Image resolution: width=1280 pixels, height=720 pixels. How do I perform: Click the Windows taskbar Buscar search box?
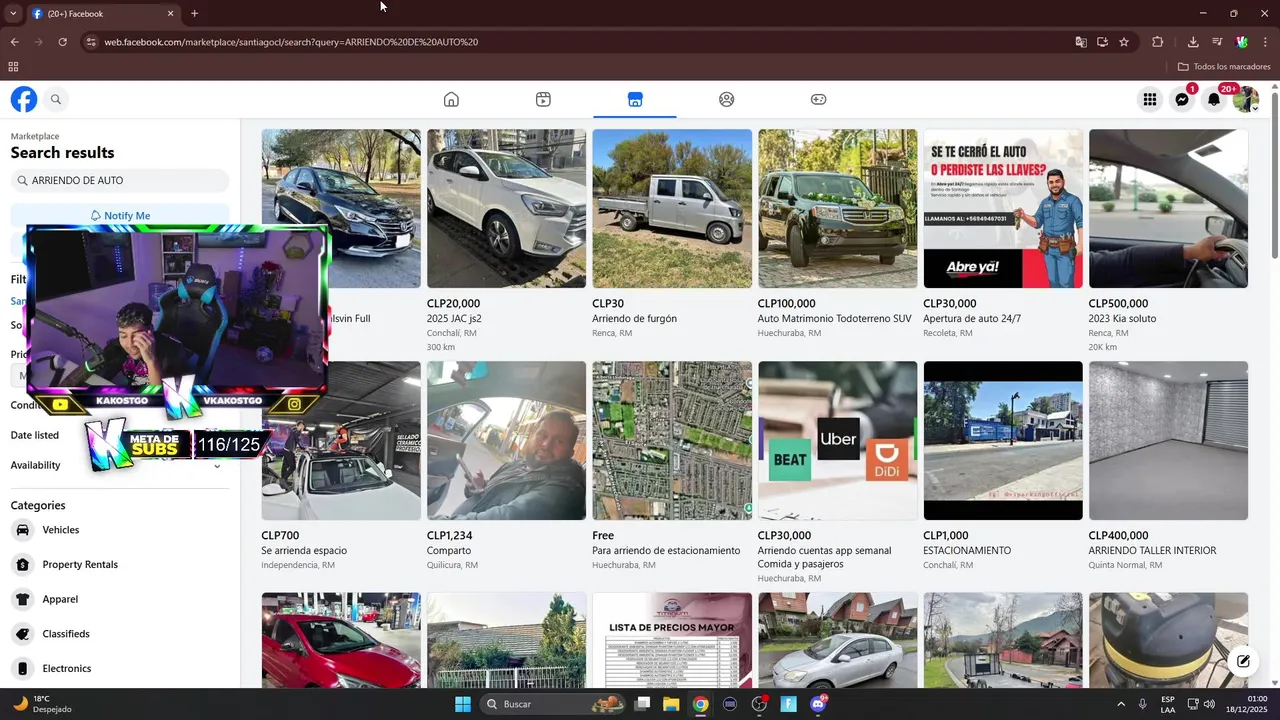(x=553, y=704)
